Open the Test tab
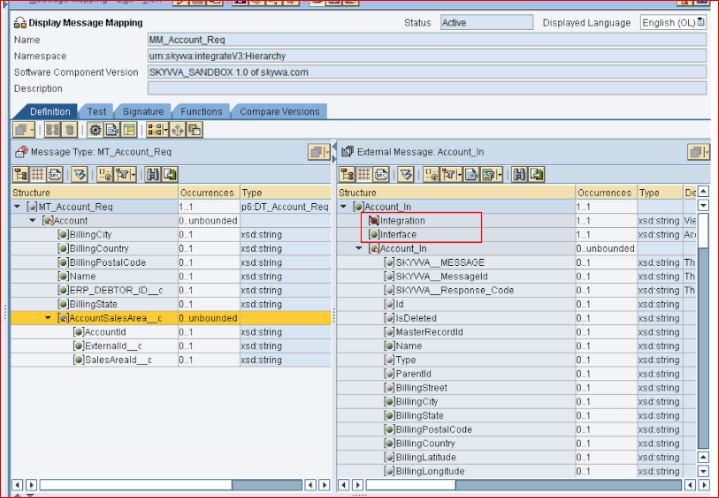Viewport: 719px width, 498px height. pos(96,112)
